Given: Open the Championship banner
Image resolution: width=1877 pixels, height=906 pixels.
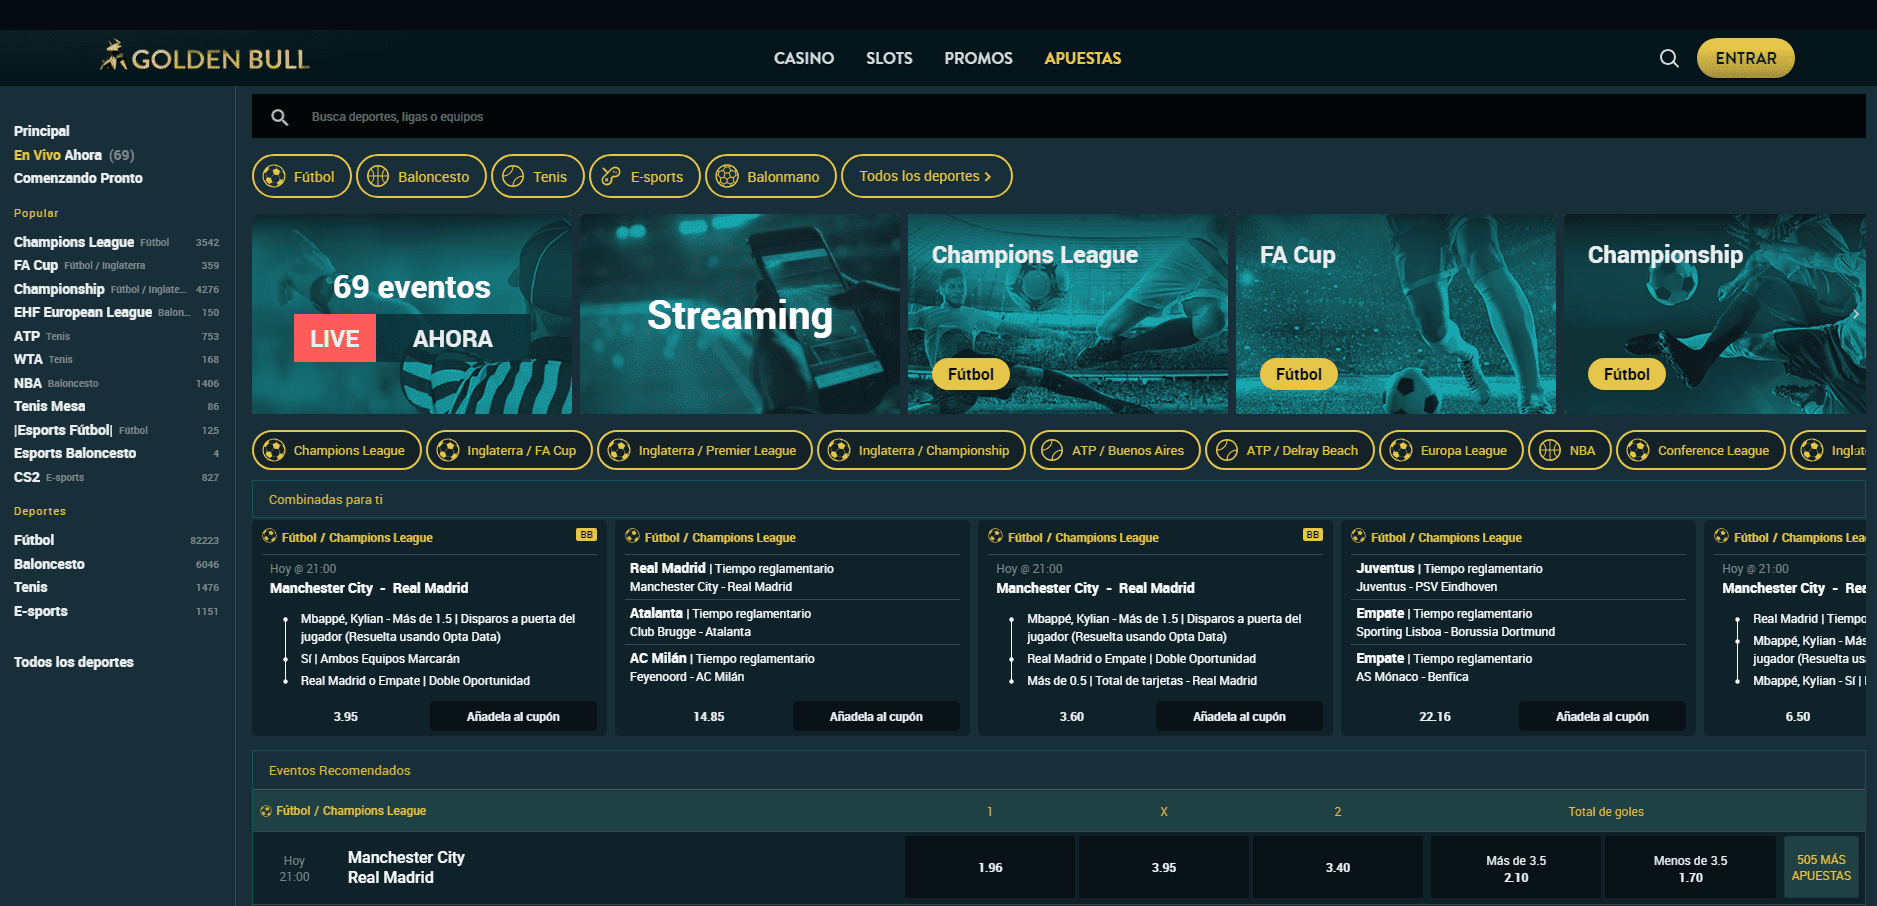Looking at the screenshot, I should tap(1714, 314).
